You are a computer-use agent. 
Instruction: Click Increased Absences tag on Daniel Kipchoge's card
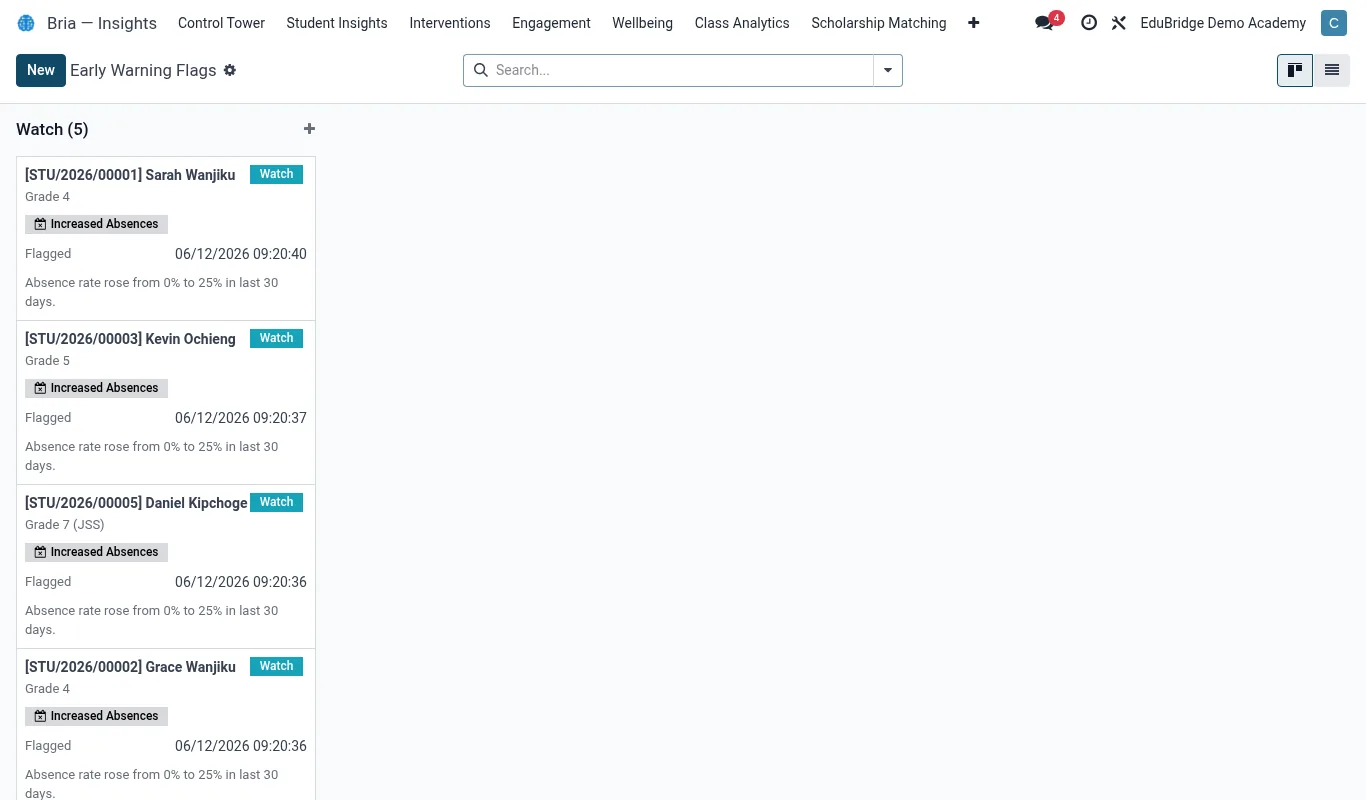click(96, 552)
